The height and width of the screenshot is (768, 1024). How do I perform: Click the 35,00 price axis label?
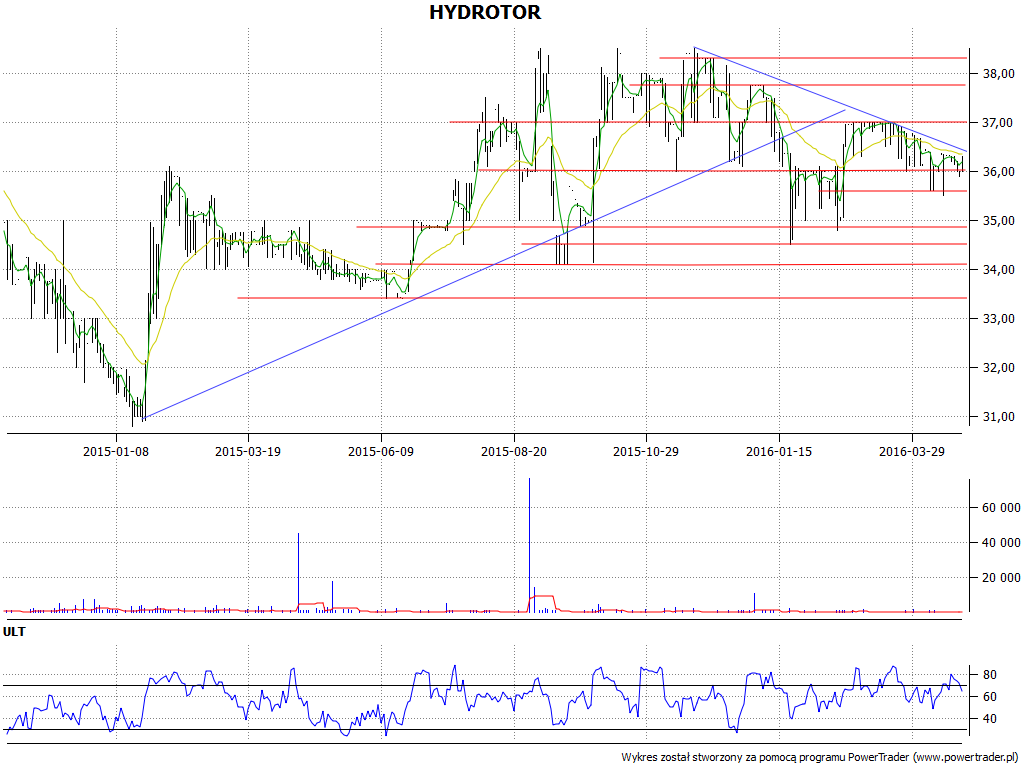coord(998,221)
